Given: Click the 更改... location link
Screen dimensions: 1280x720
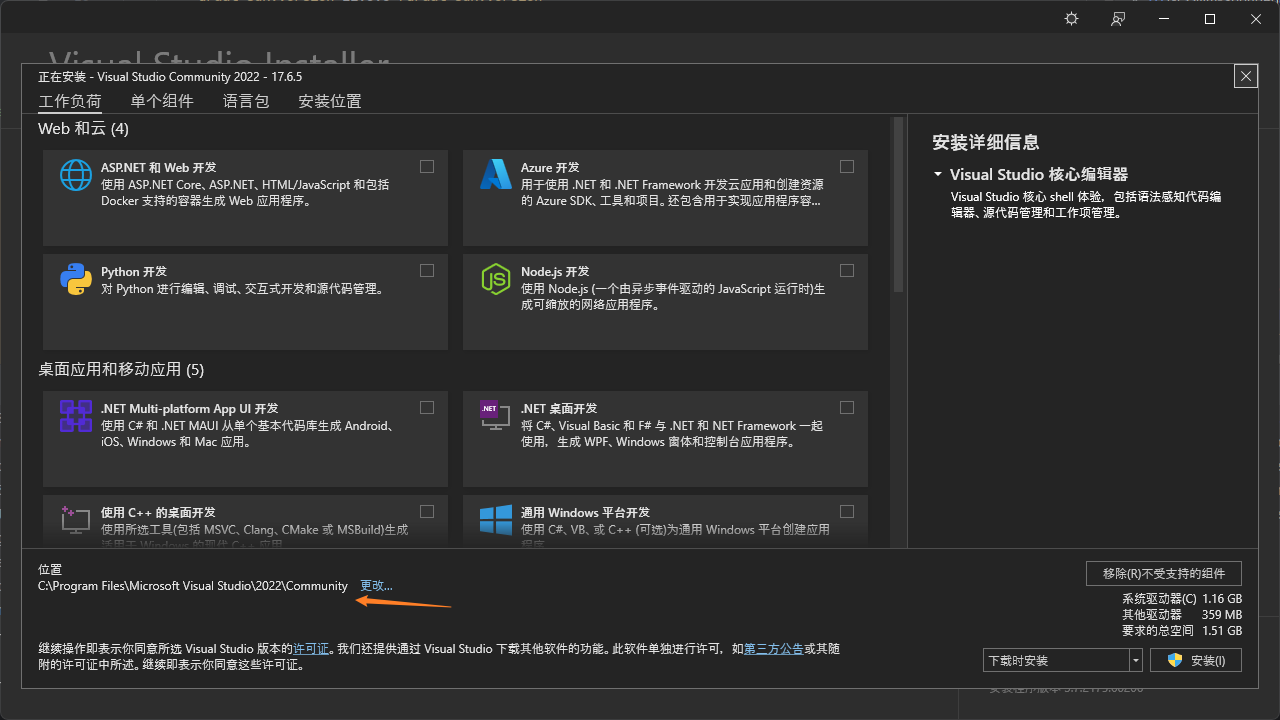Looking at the screenshot, I should pos(376,586).
